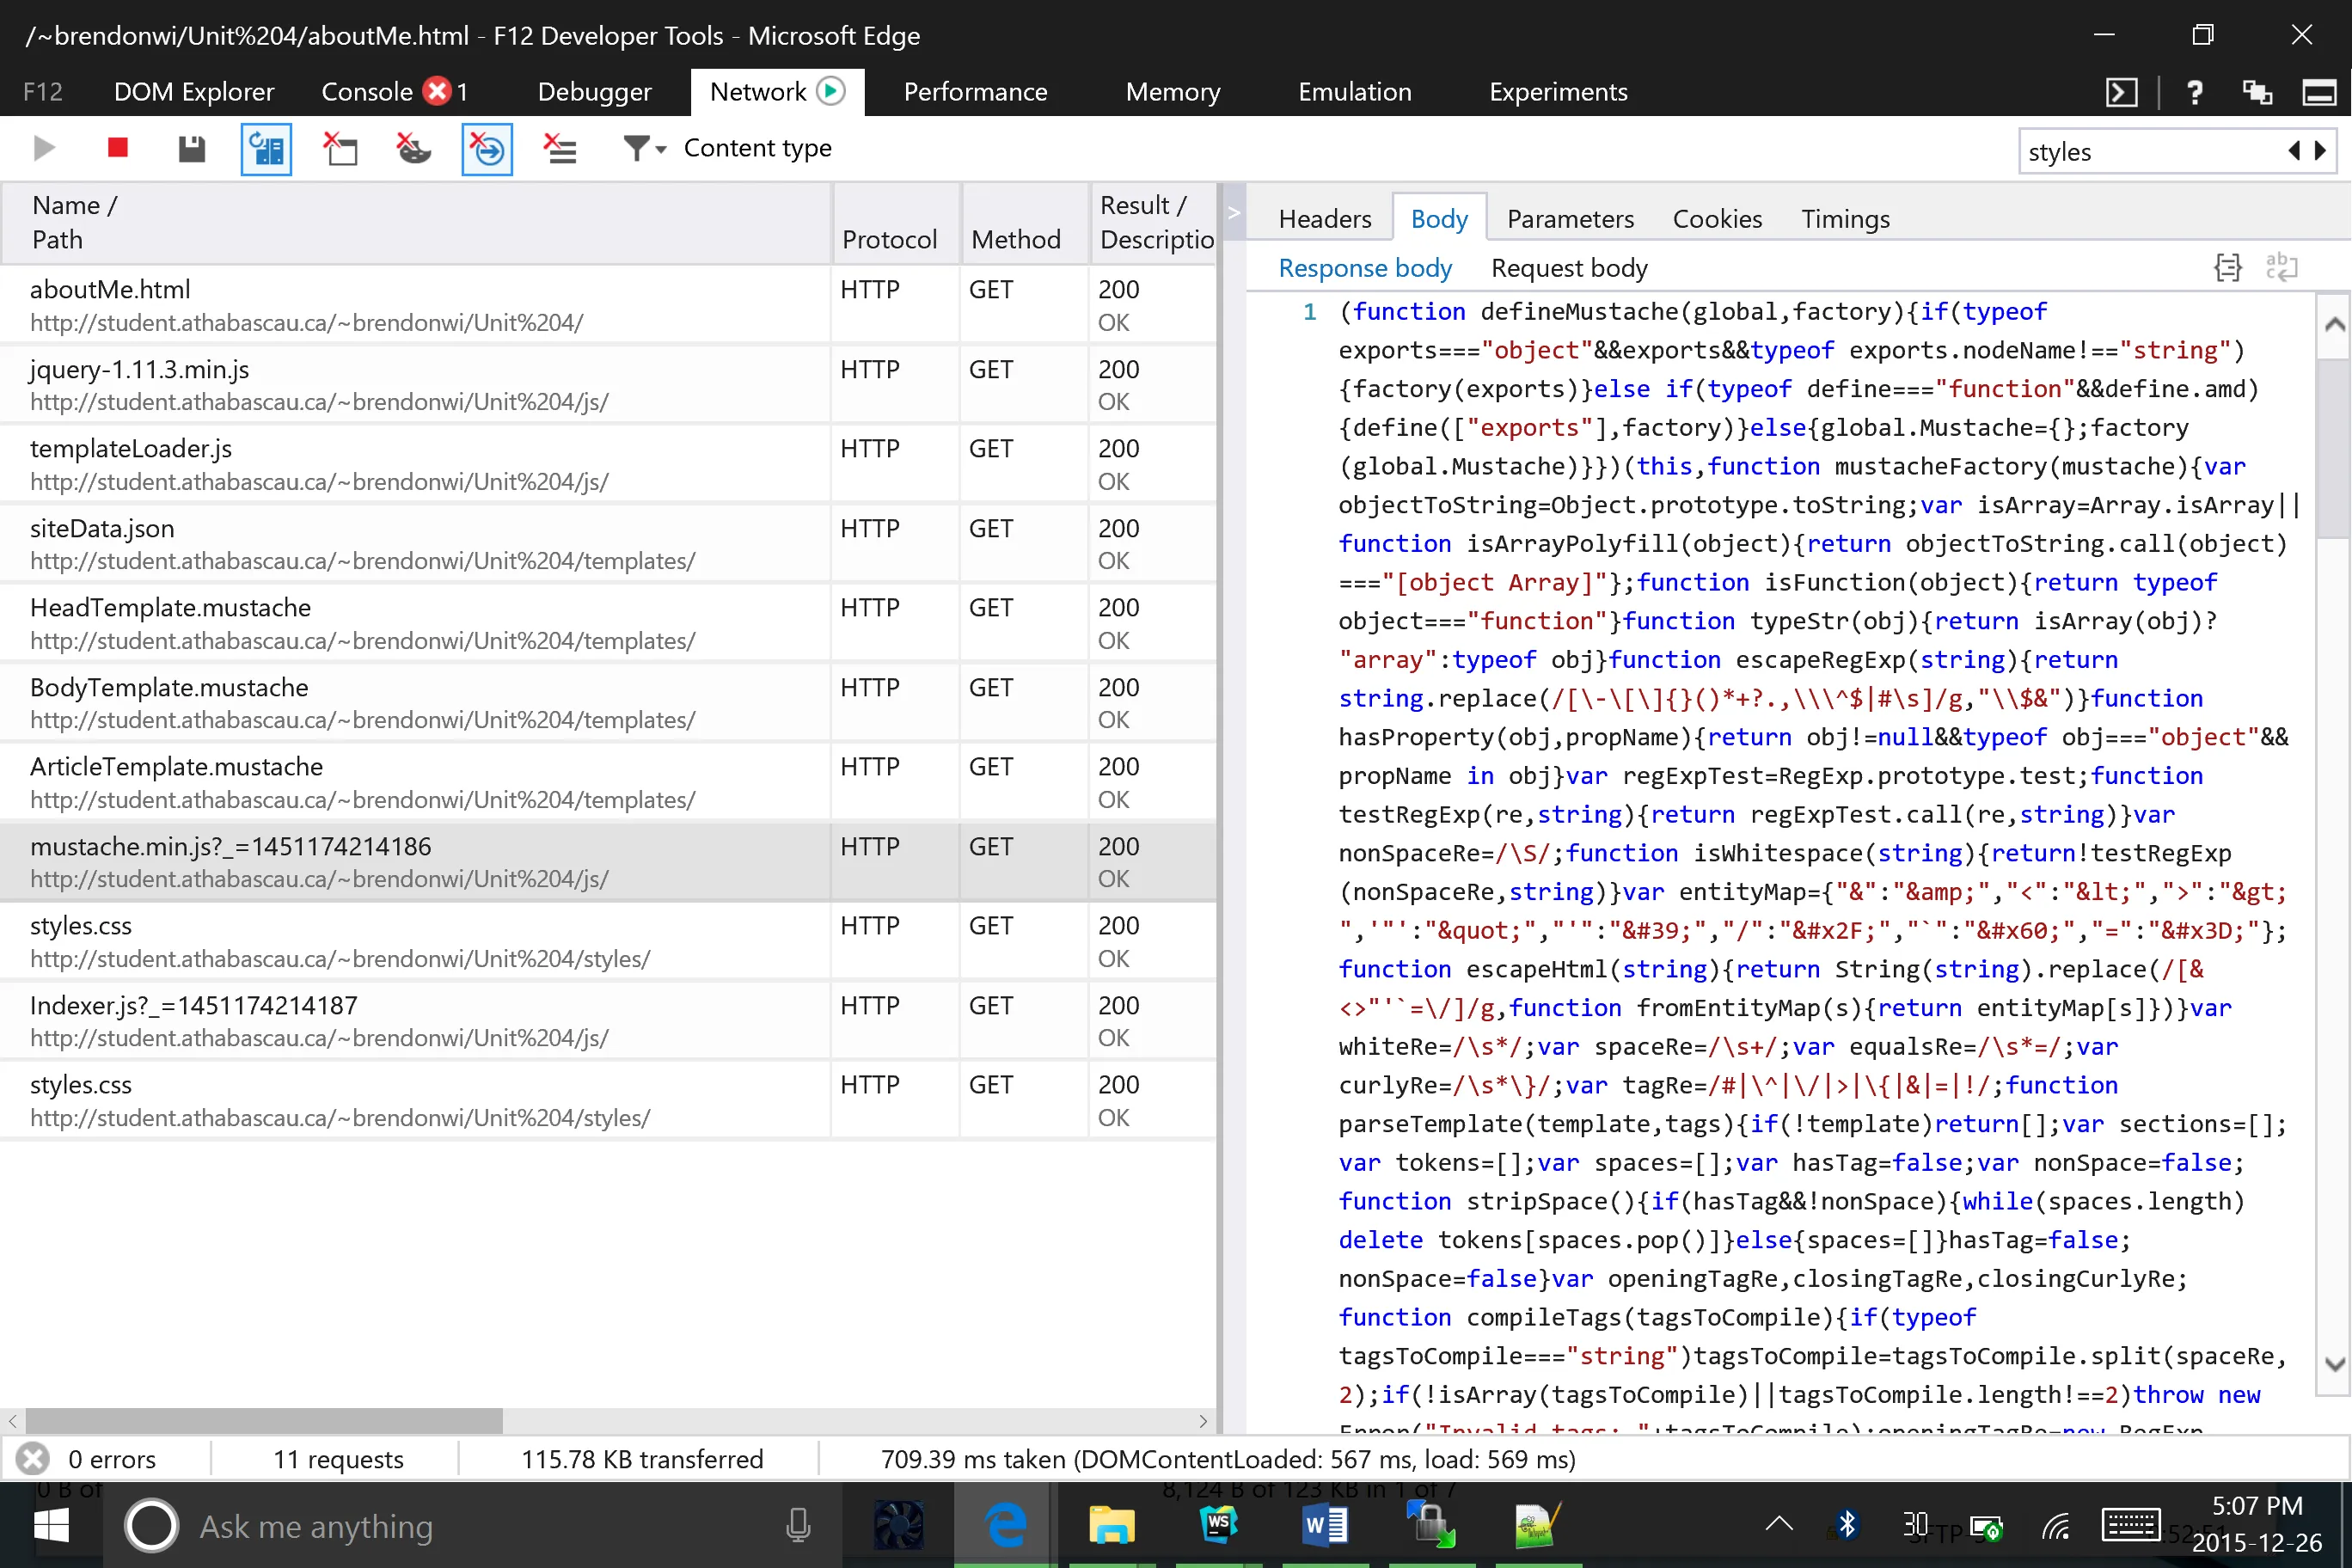Open the console toggle icon
The image size is (2352, 1568).
tap(2121, 92)
